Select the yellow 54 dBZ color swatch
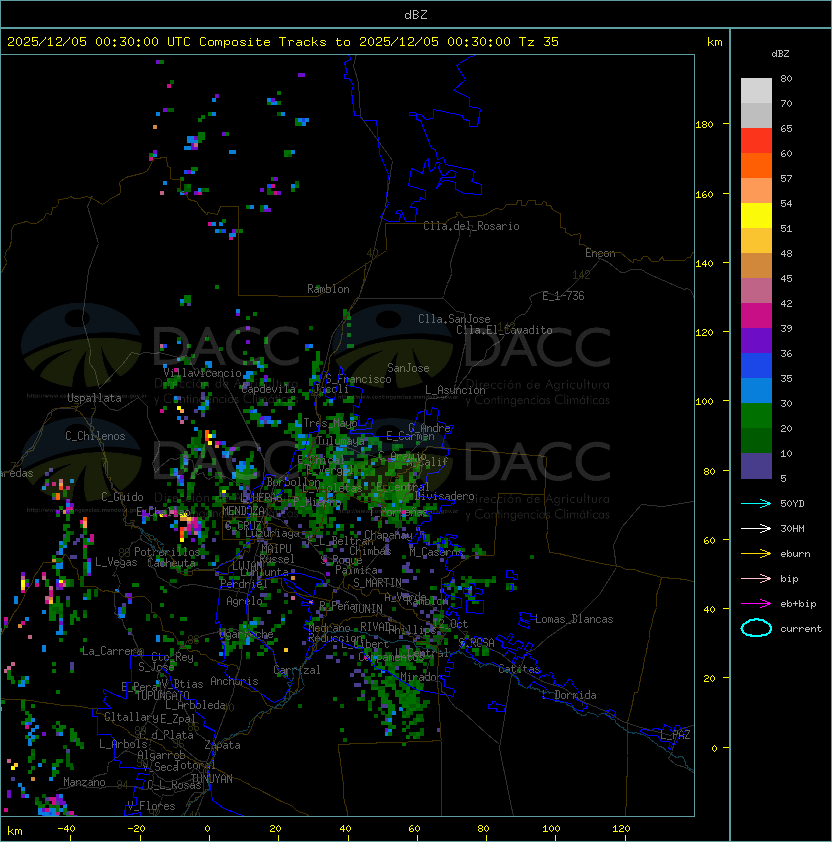Image resolution: width=832 pixels, height=842 pixels. click(756, 216)
